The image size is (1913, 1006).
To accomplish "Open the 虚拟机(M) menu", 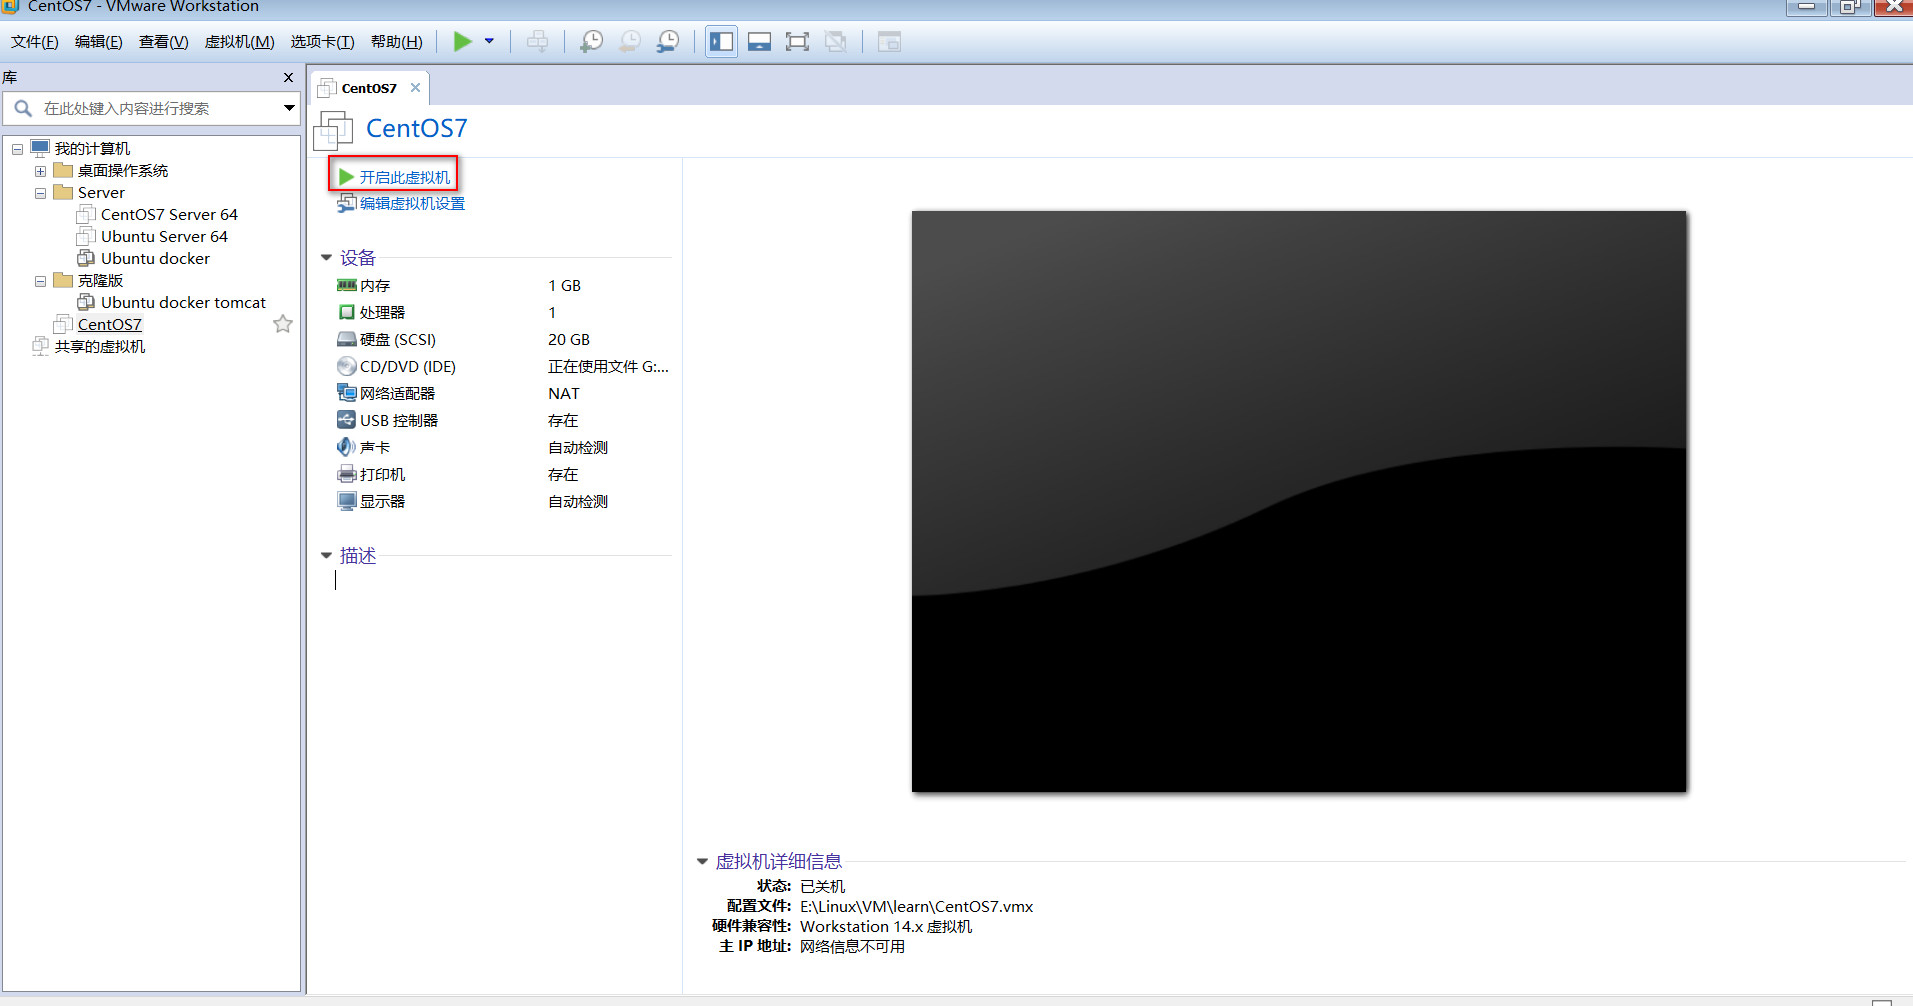I will tap(239, 41).
